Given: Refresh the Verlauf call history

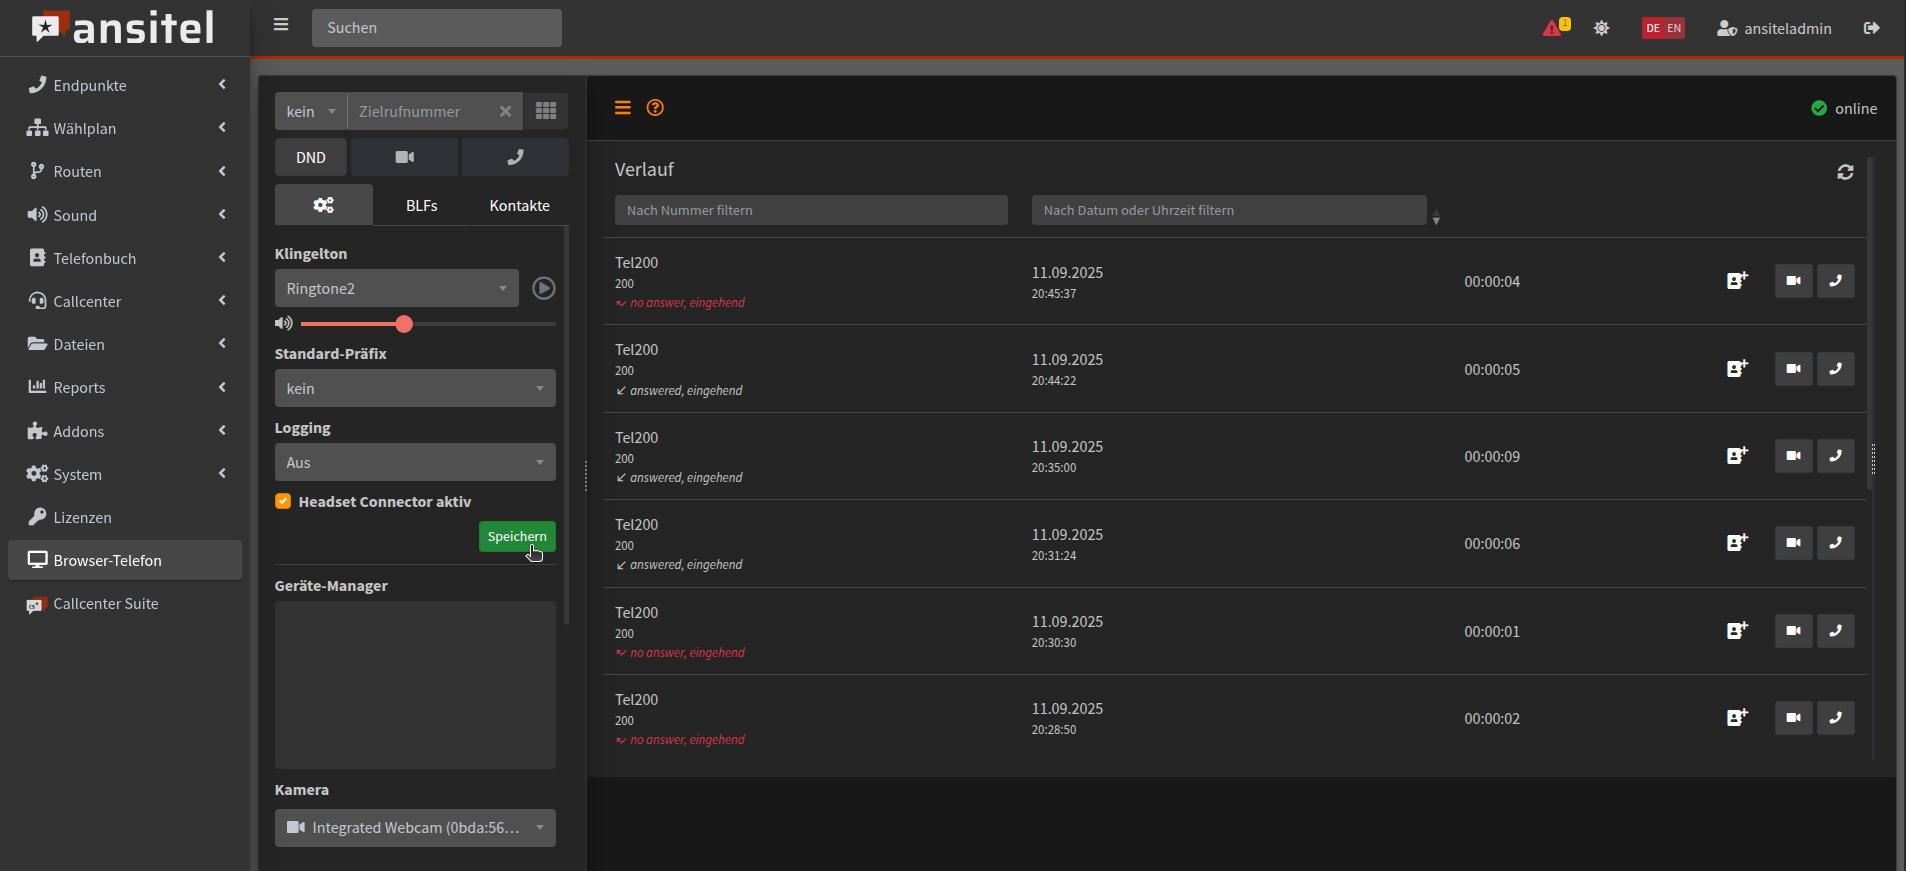Looking at the screenshot, I should pos(1845,172).
